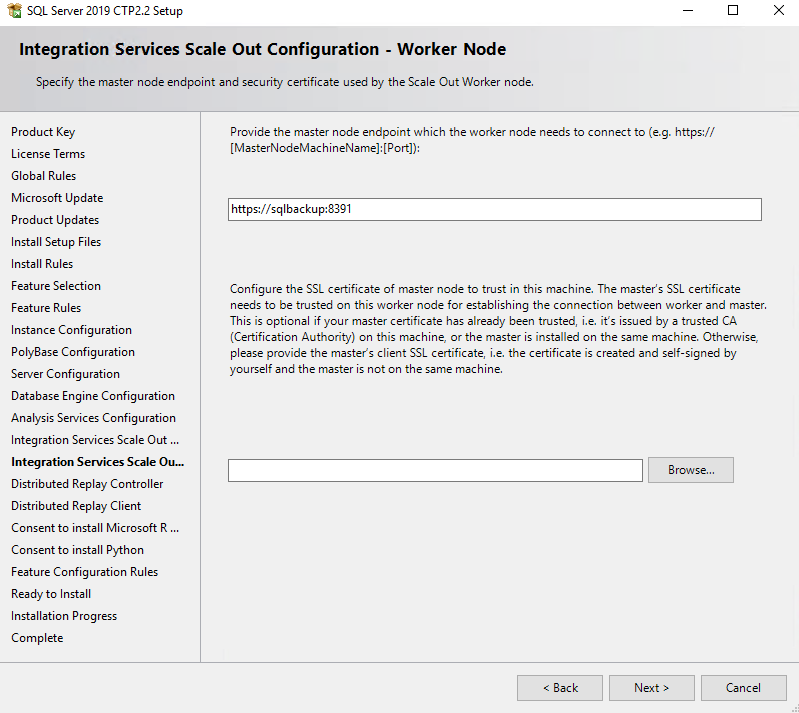Open Consent to install Python step
This screenshot has height=713, width=799.
coord(77,550)
